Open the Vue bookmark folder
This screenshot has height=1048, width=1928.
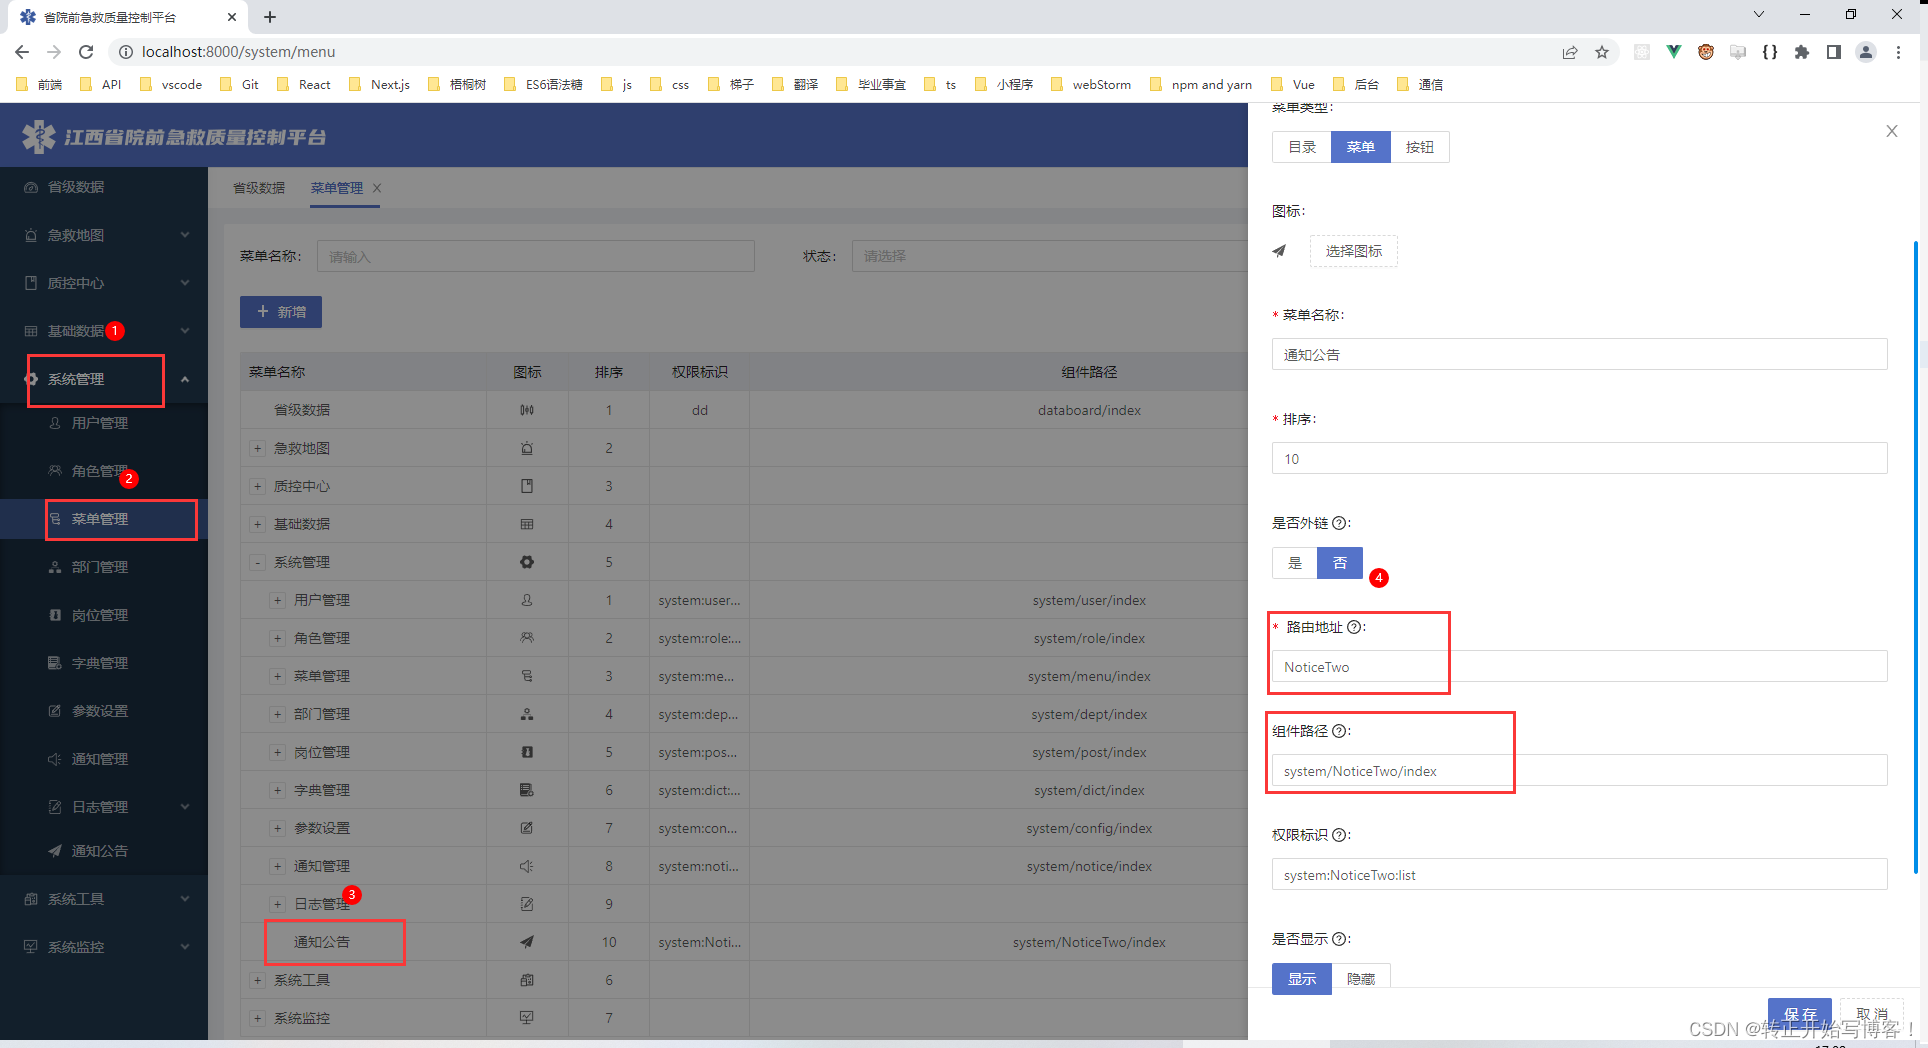tap(1293, 84)
